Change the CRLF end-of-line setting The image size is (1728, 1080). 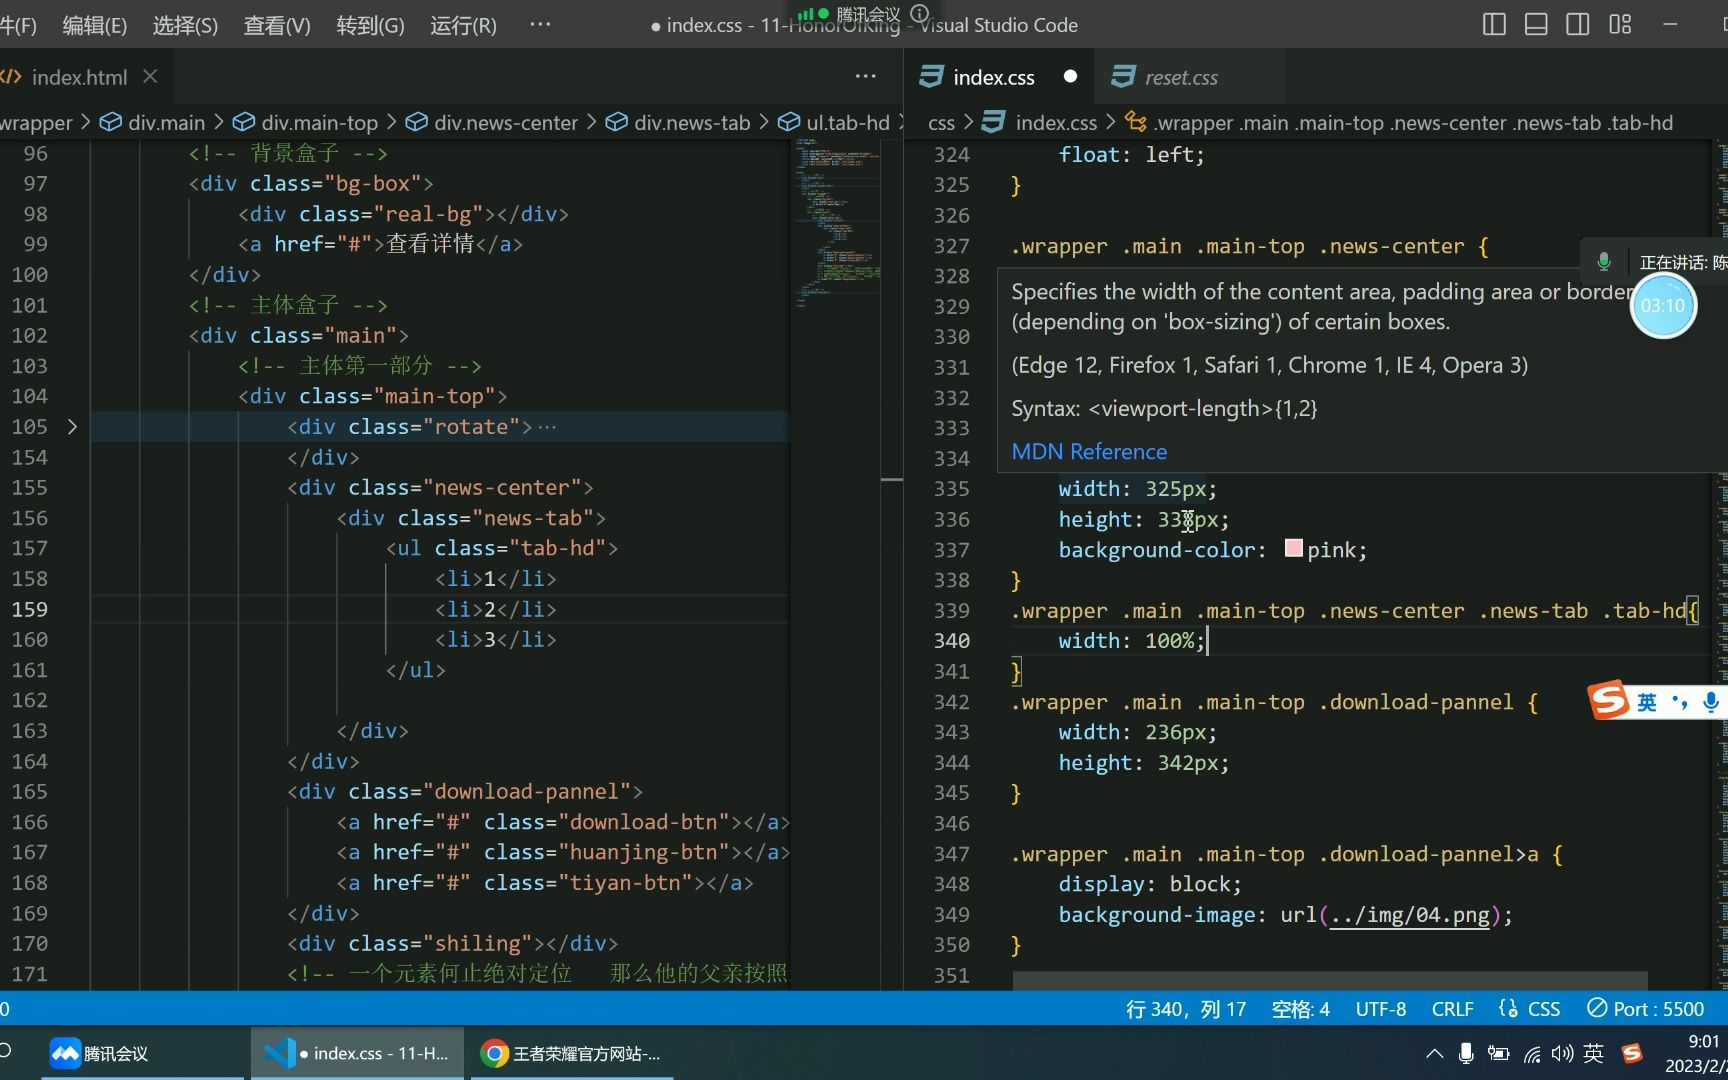(1452, 1009)
